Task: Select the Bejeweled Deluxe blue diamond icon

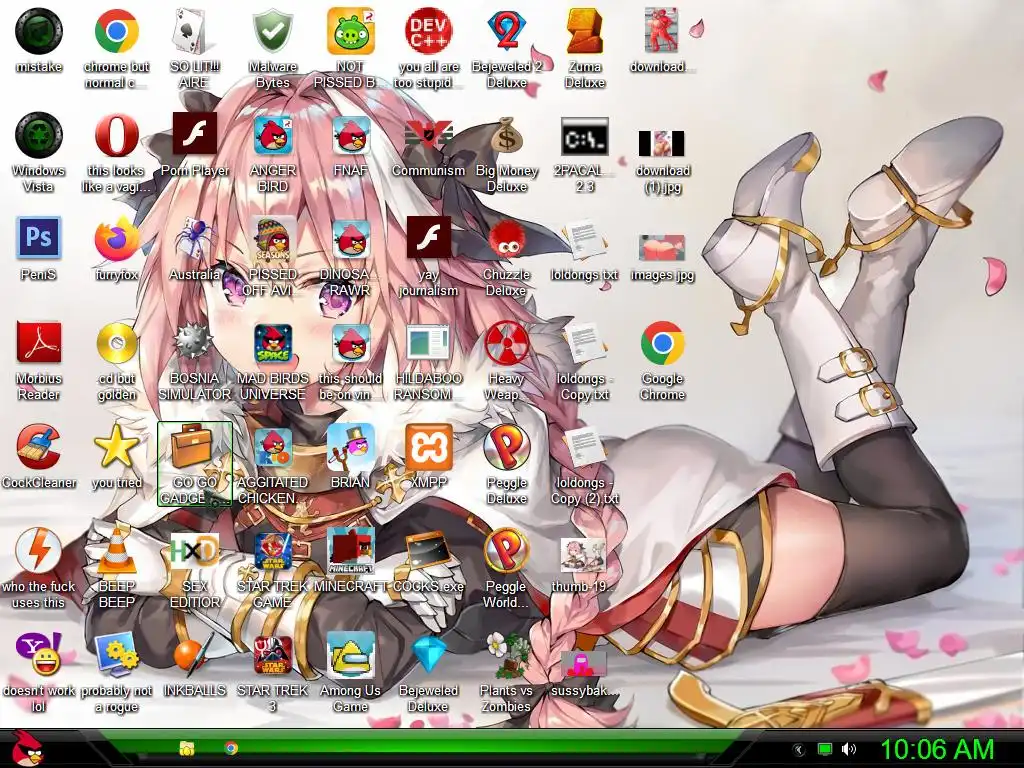Action: (428, 654)
